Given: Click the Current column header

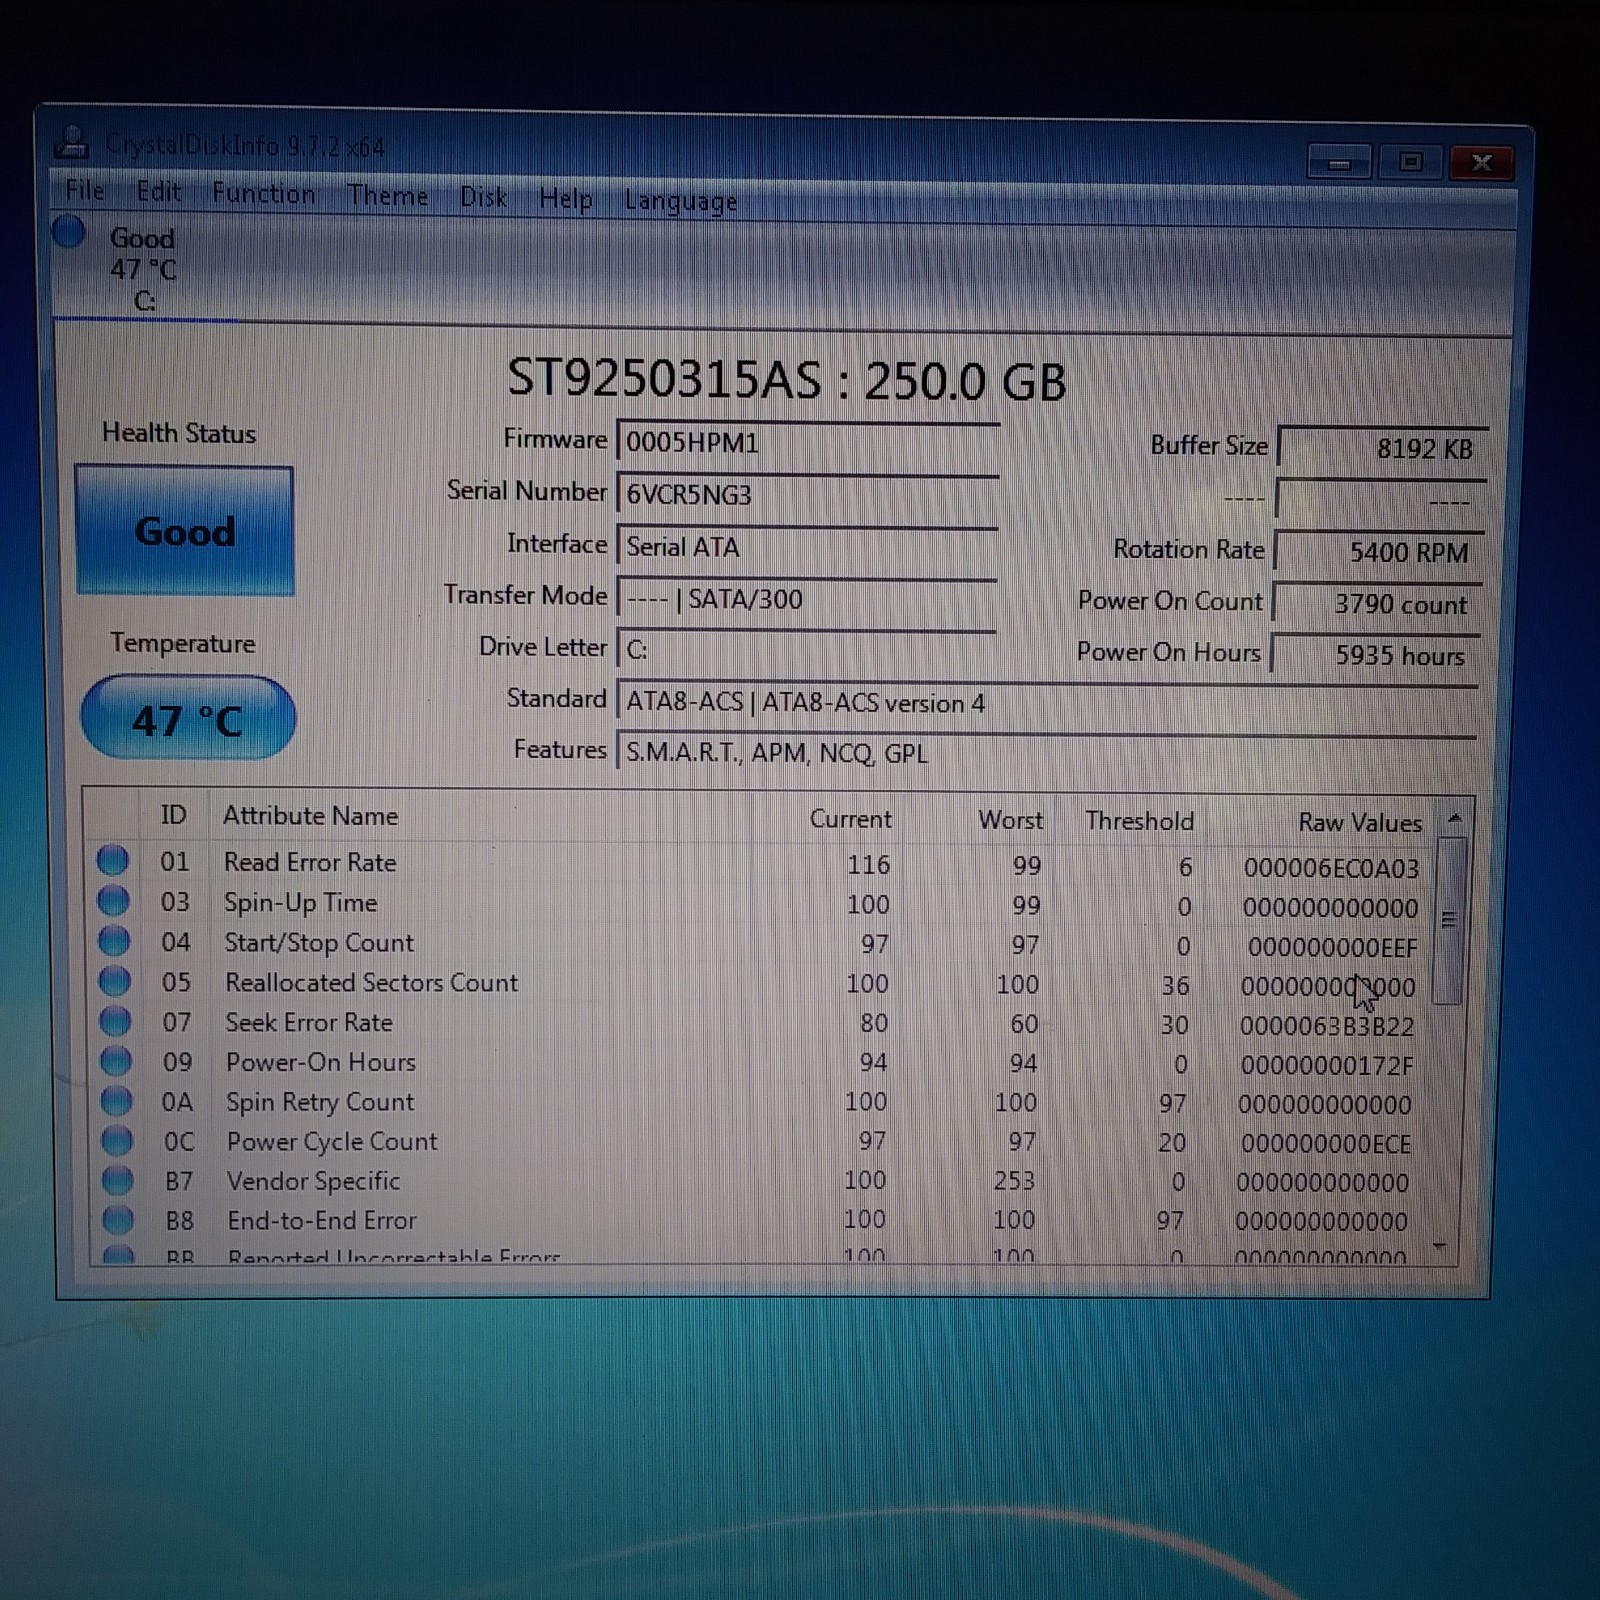Looking at the screenshot, I should coord(850,819).
